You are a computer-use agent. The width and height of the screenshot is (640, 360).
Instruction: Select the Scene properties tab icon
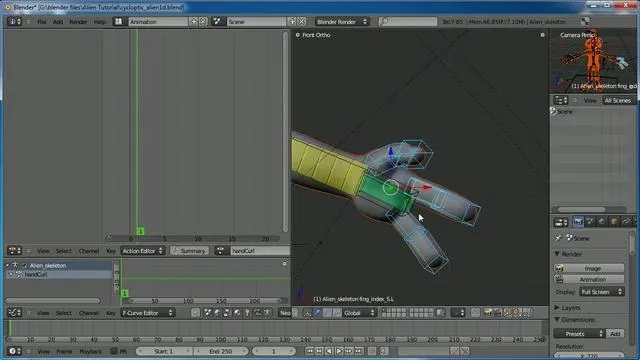coord(590,222)
